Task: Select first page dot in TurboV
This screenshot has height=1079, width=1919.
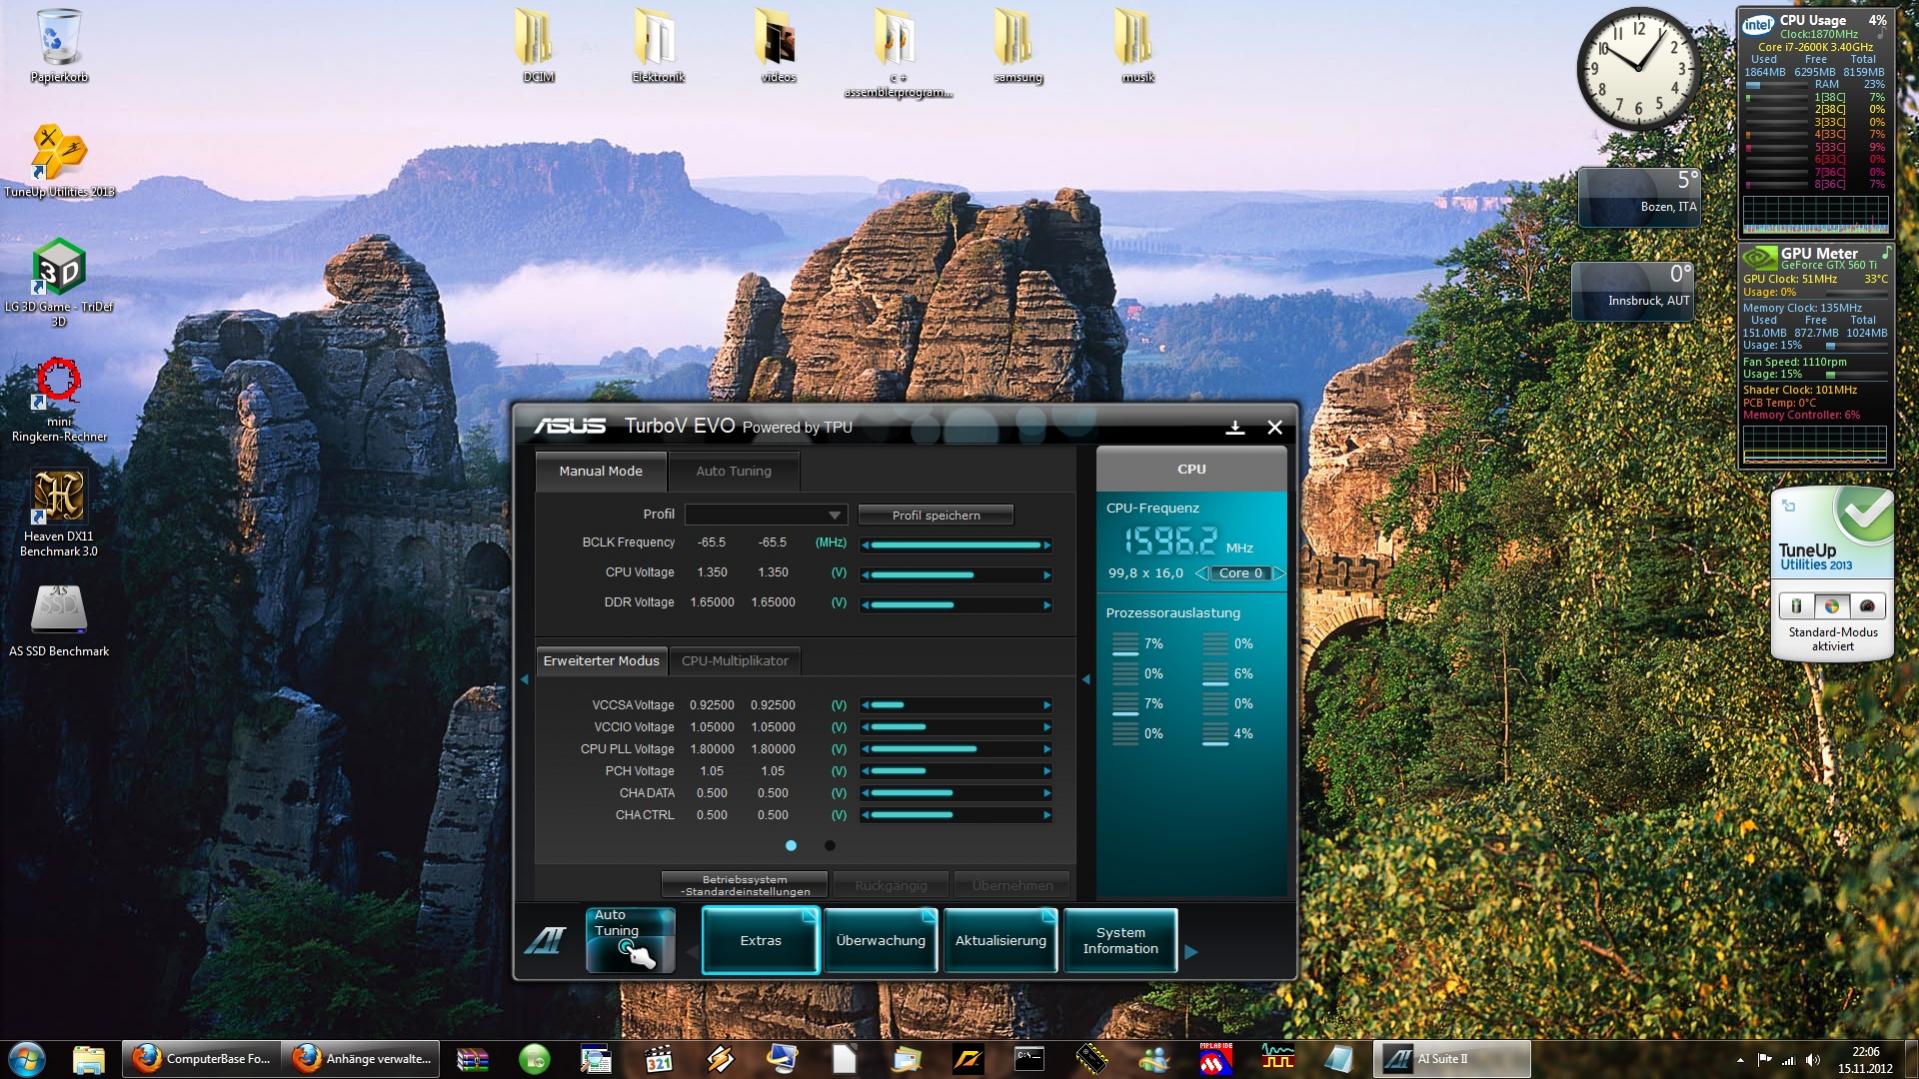Action: [791, 846]
